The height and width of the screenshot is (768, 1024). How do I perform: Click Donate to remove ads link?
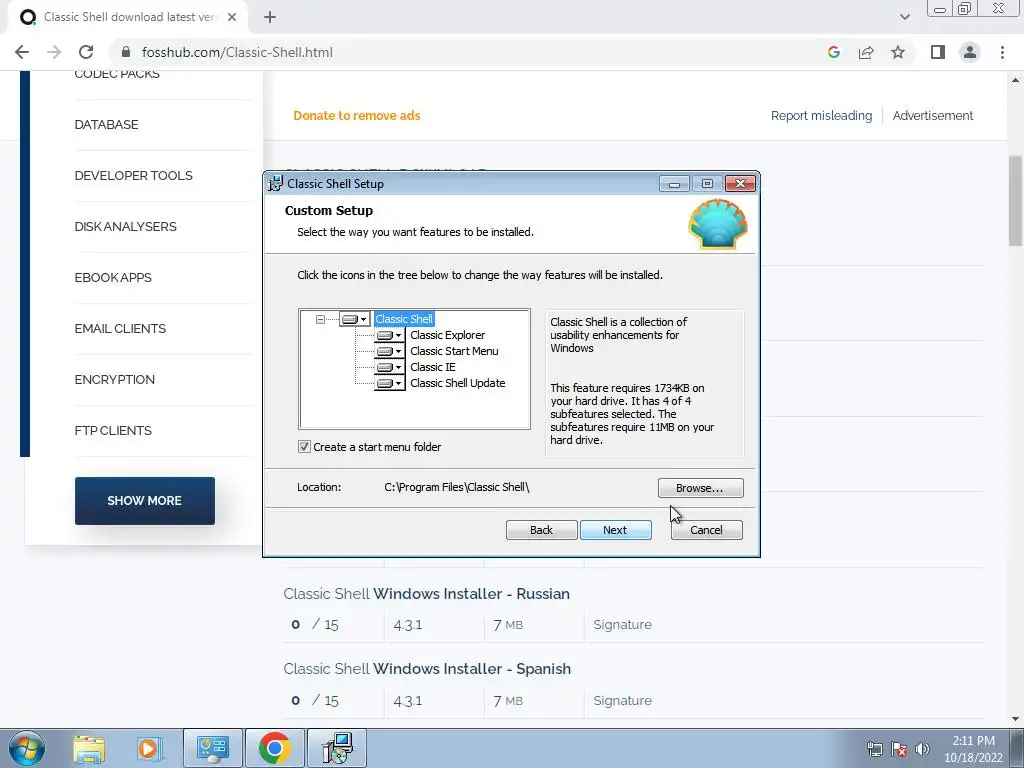[357, 116]
